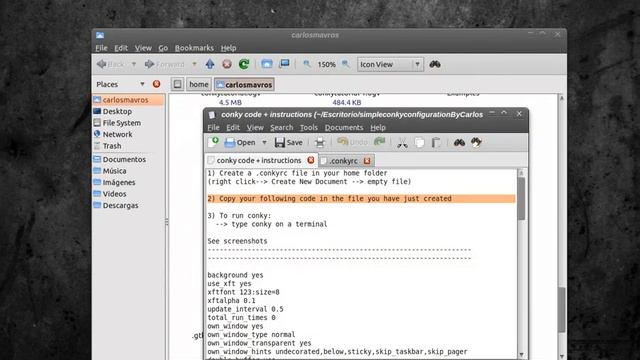Zoom out in the file manager view

click(307, 64)
